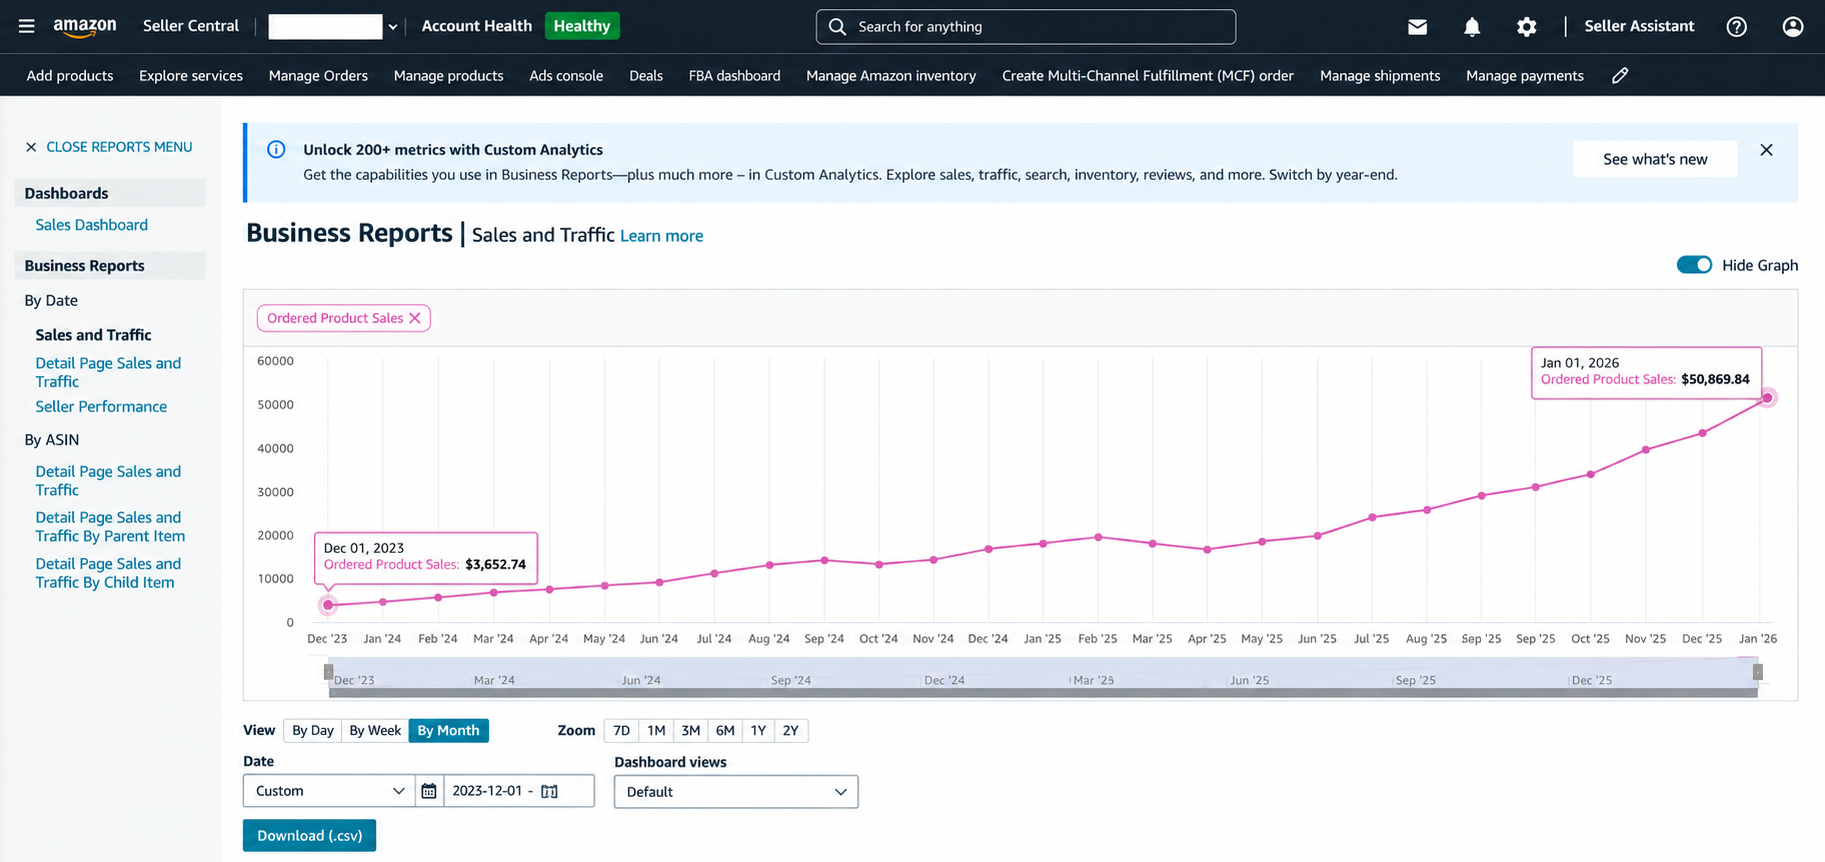Open the hamburger navigation menu

(x=27, y=26)
